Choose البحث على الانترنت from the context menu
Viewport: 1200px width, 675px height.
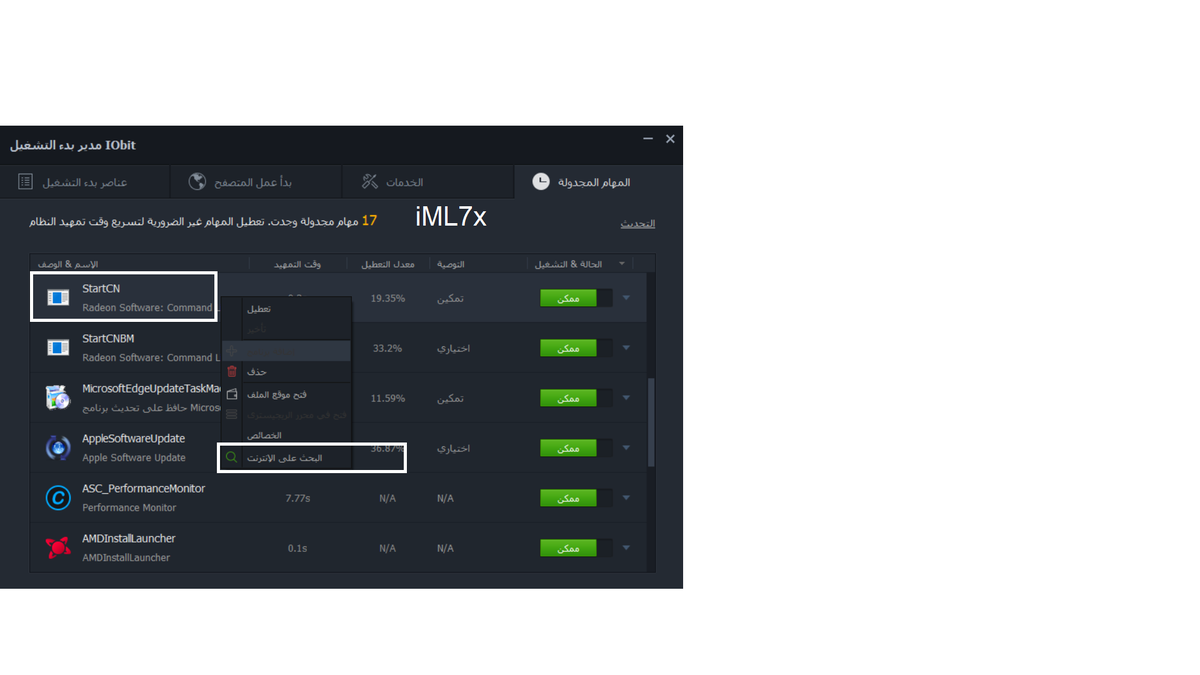point(286,457)
